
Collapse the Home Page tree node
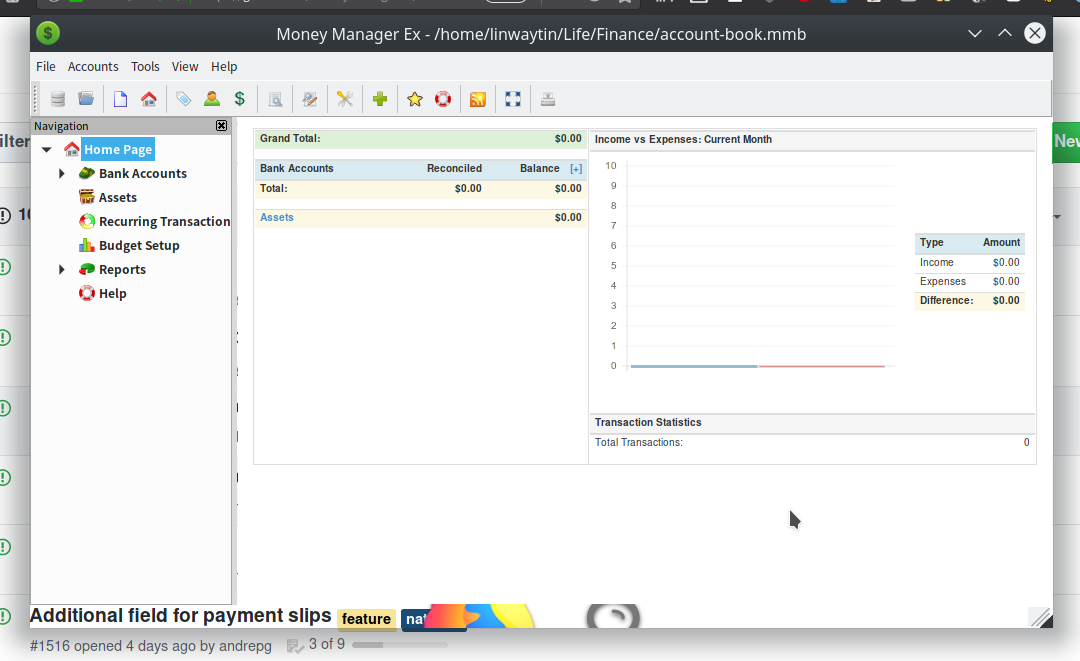pos(47,149)
